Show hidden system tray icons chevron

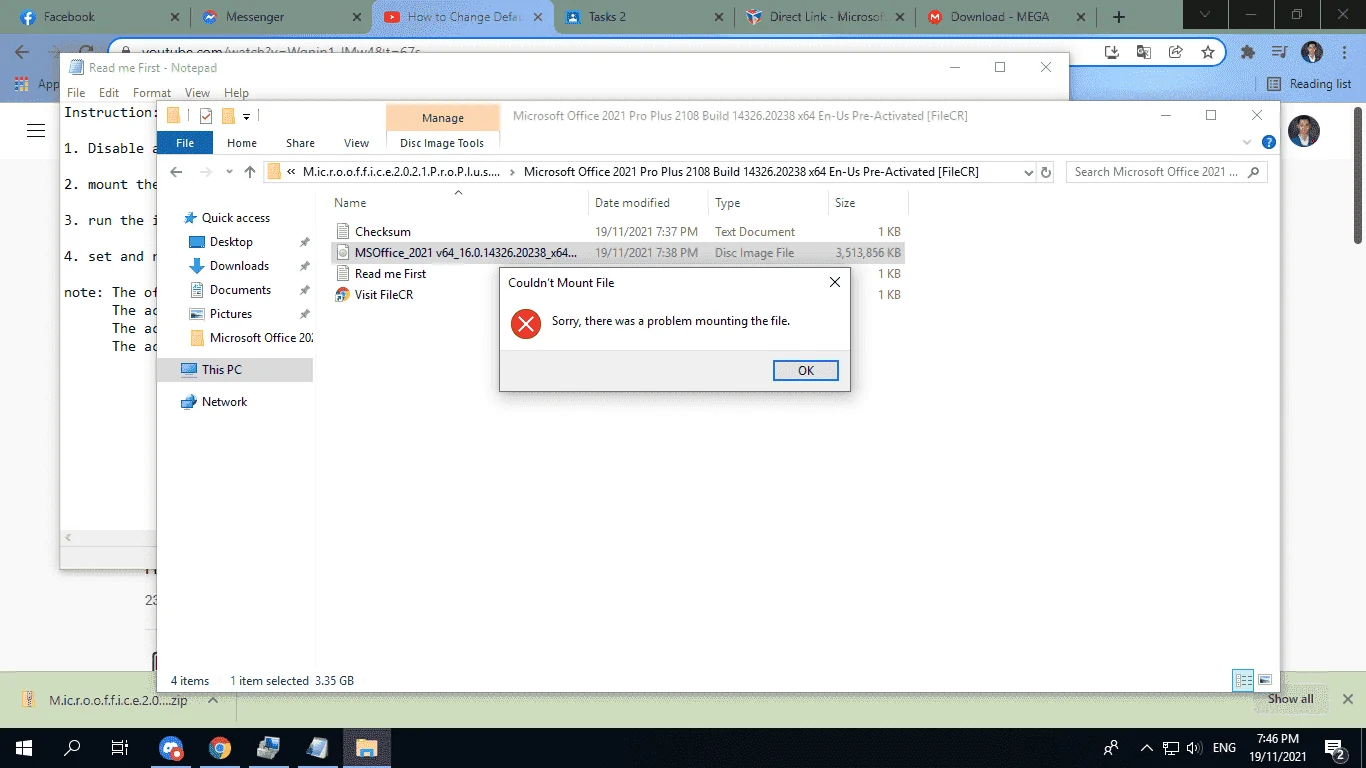tap(1146, 748)
